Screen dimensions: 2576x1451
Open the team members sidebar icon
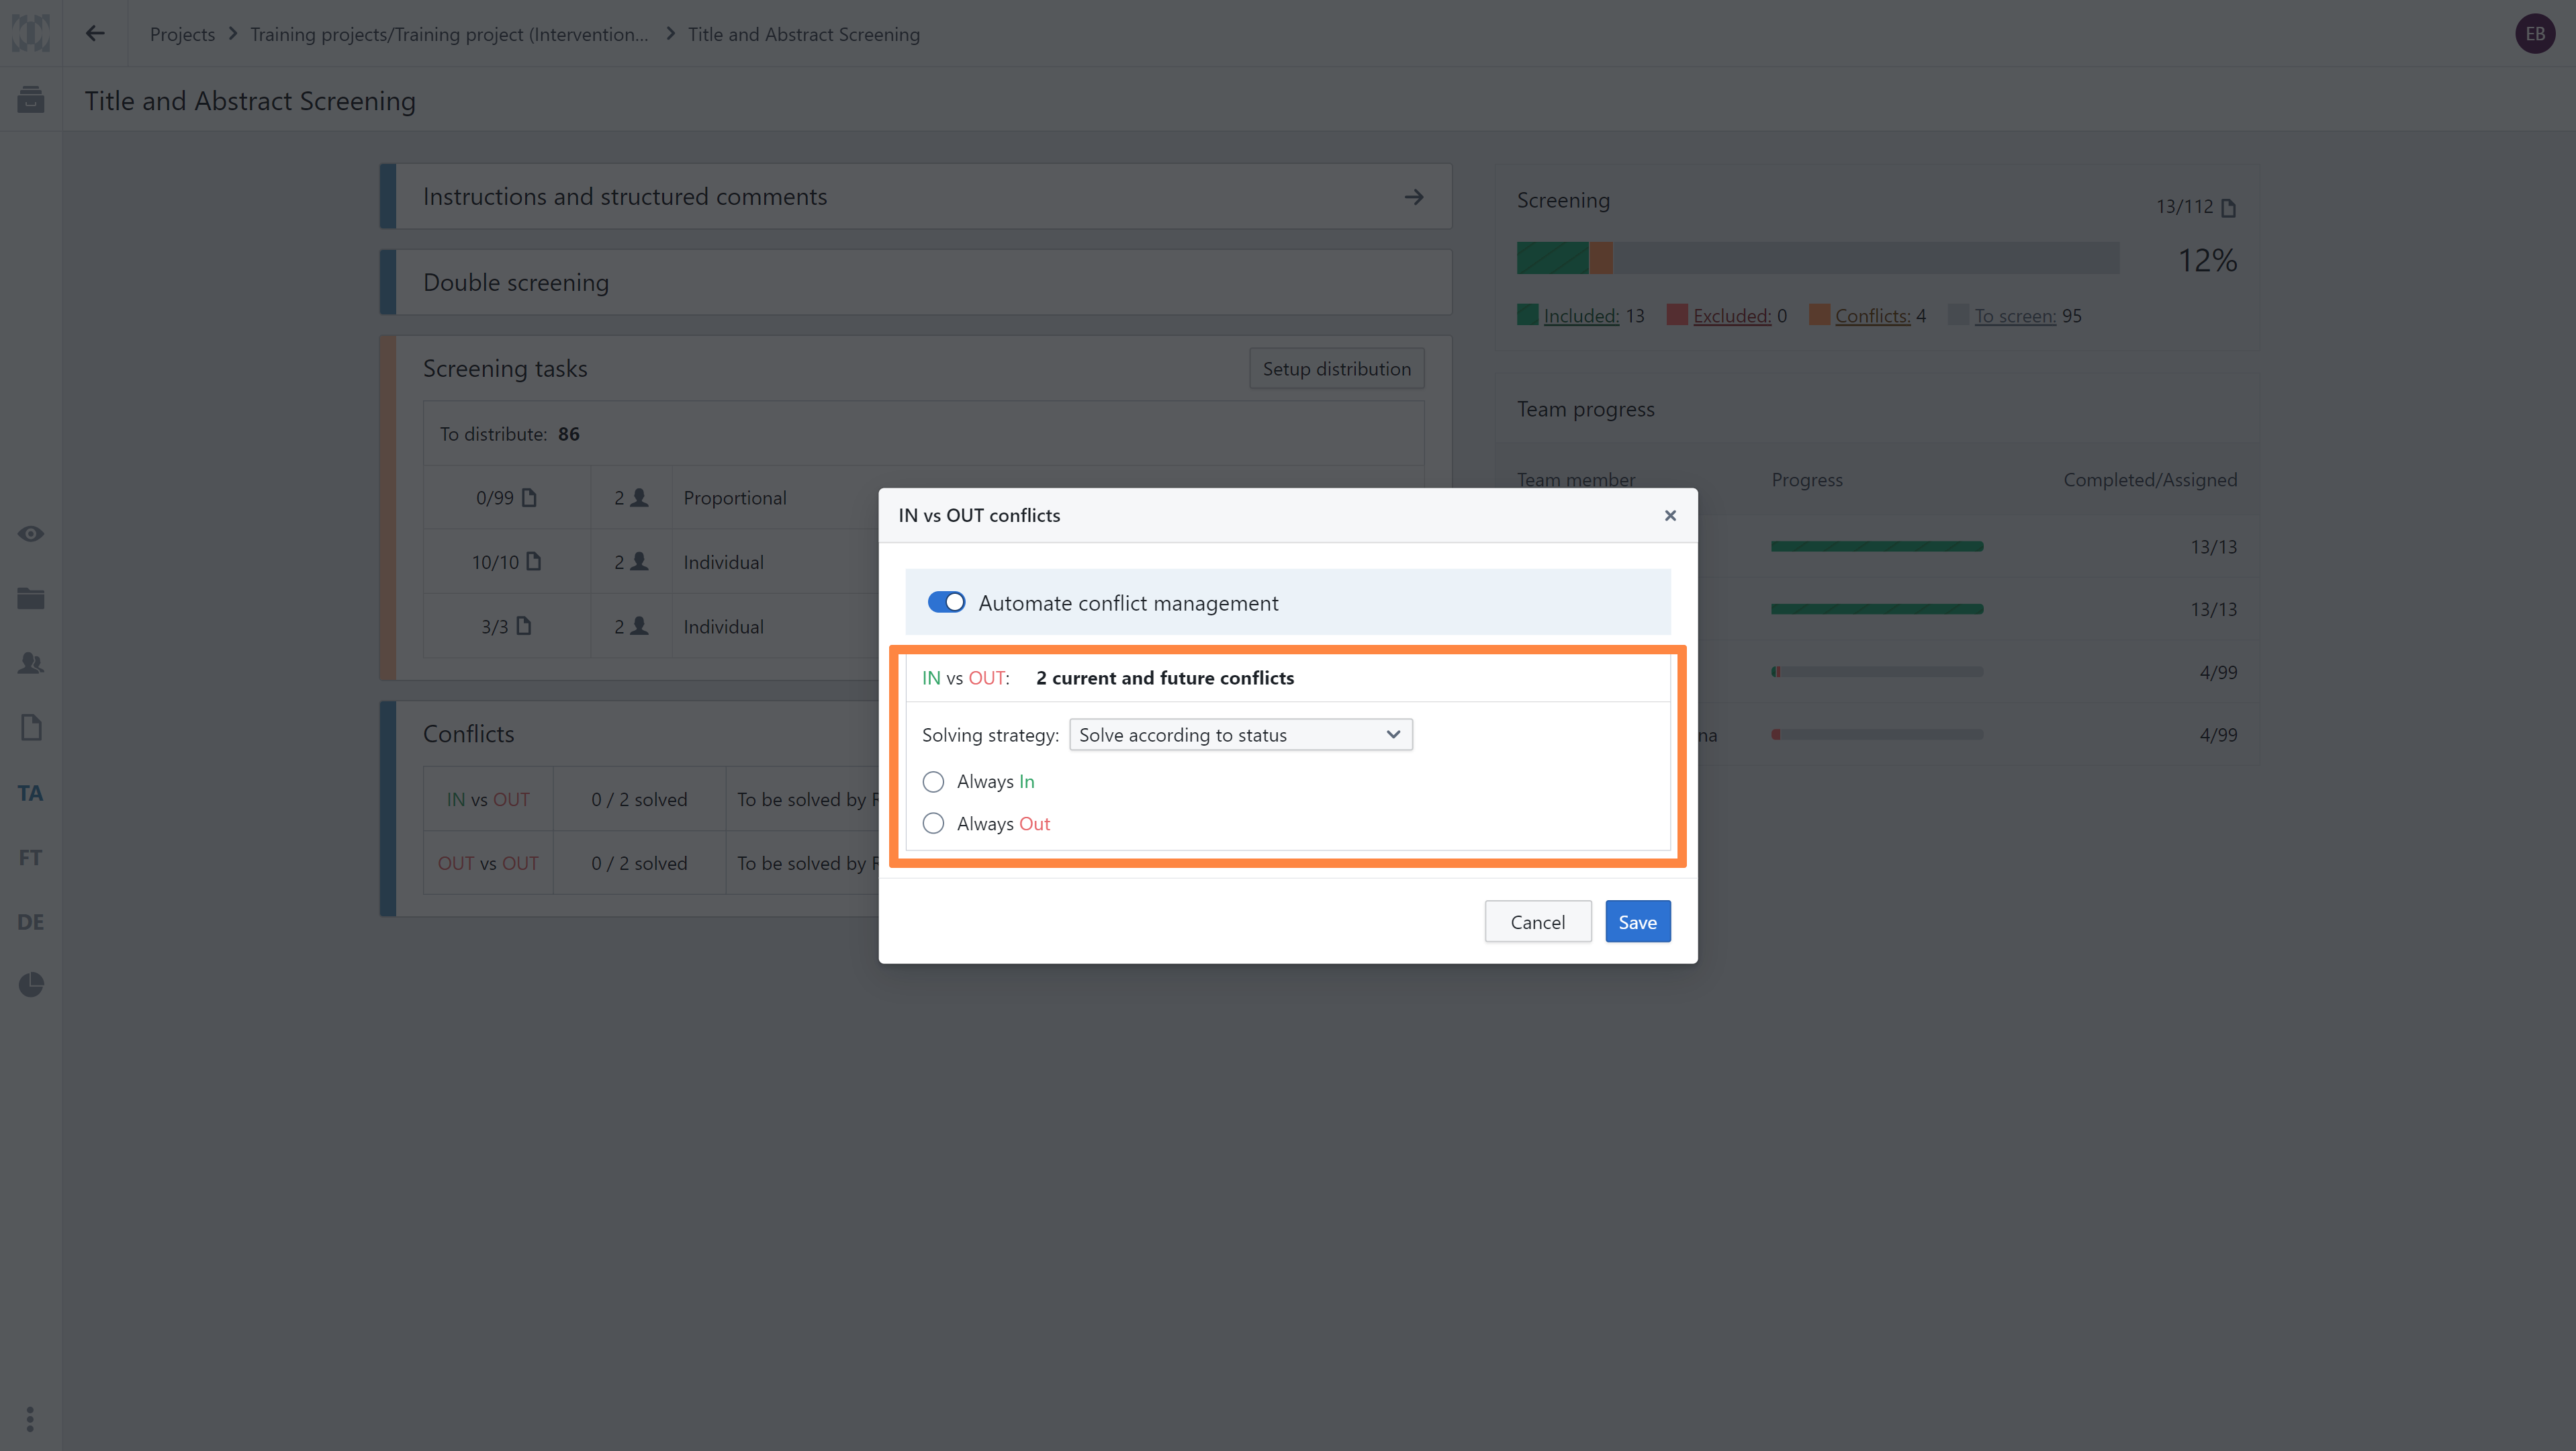31,663
